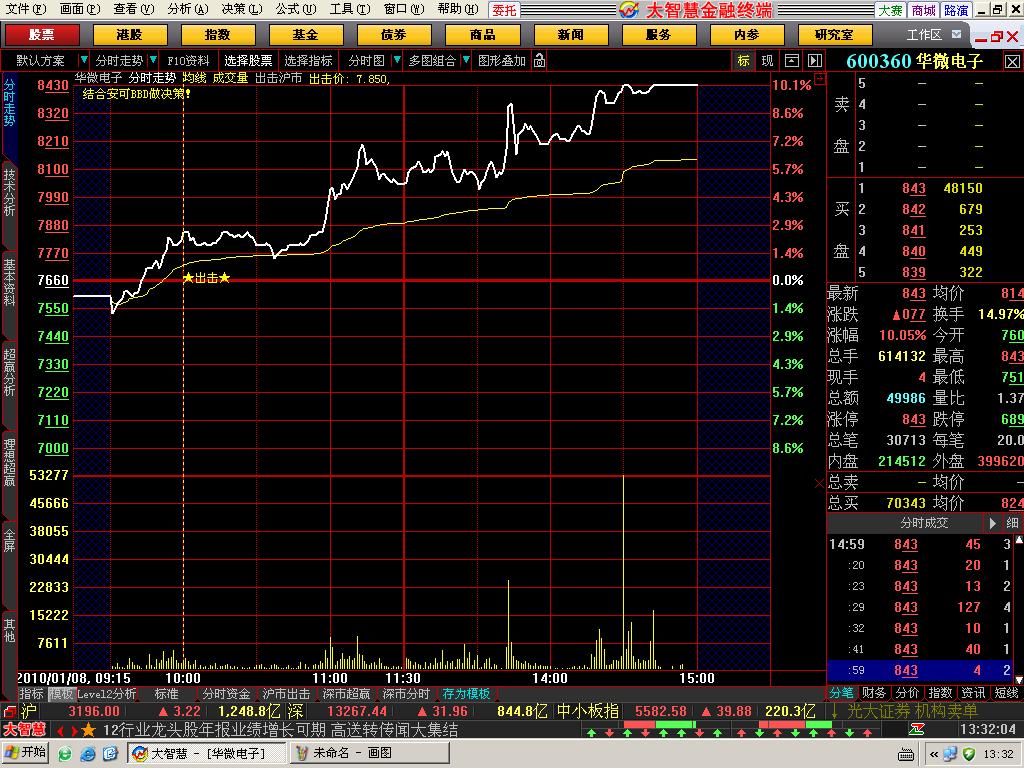
Task: Toggle the 现 view button
Action: tap(767, 61)
